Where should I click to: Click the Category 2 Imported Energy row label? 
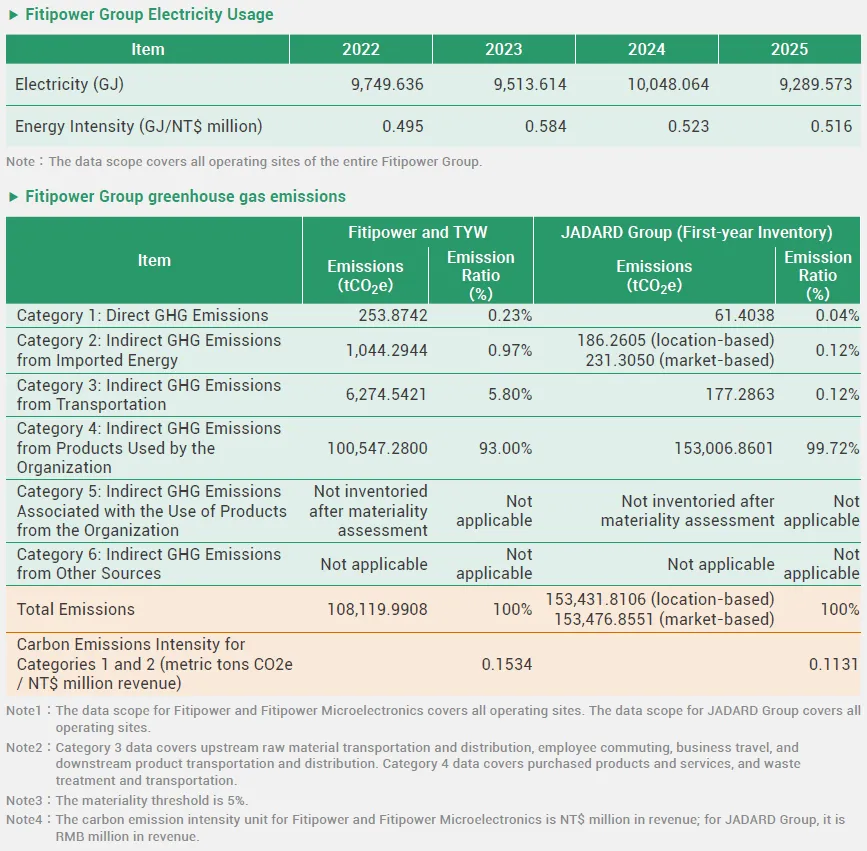[x=149, y=350]
